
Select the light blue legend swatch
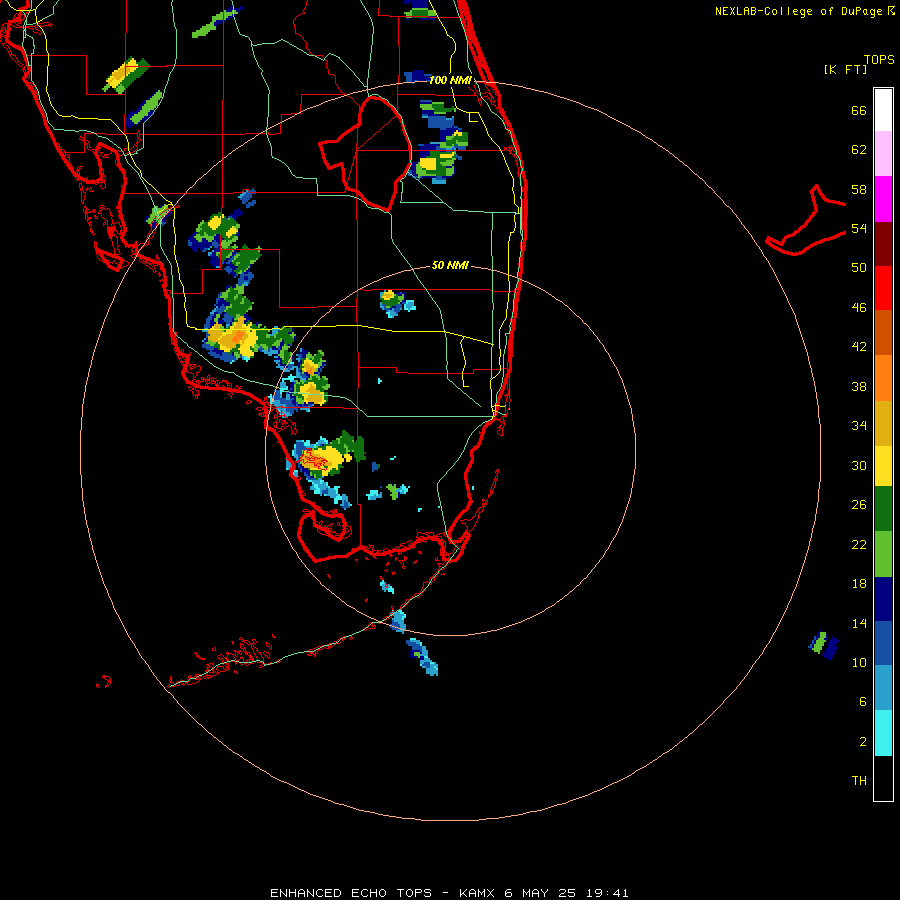point(883,688)
